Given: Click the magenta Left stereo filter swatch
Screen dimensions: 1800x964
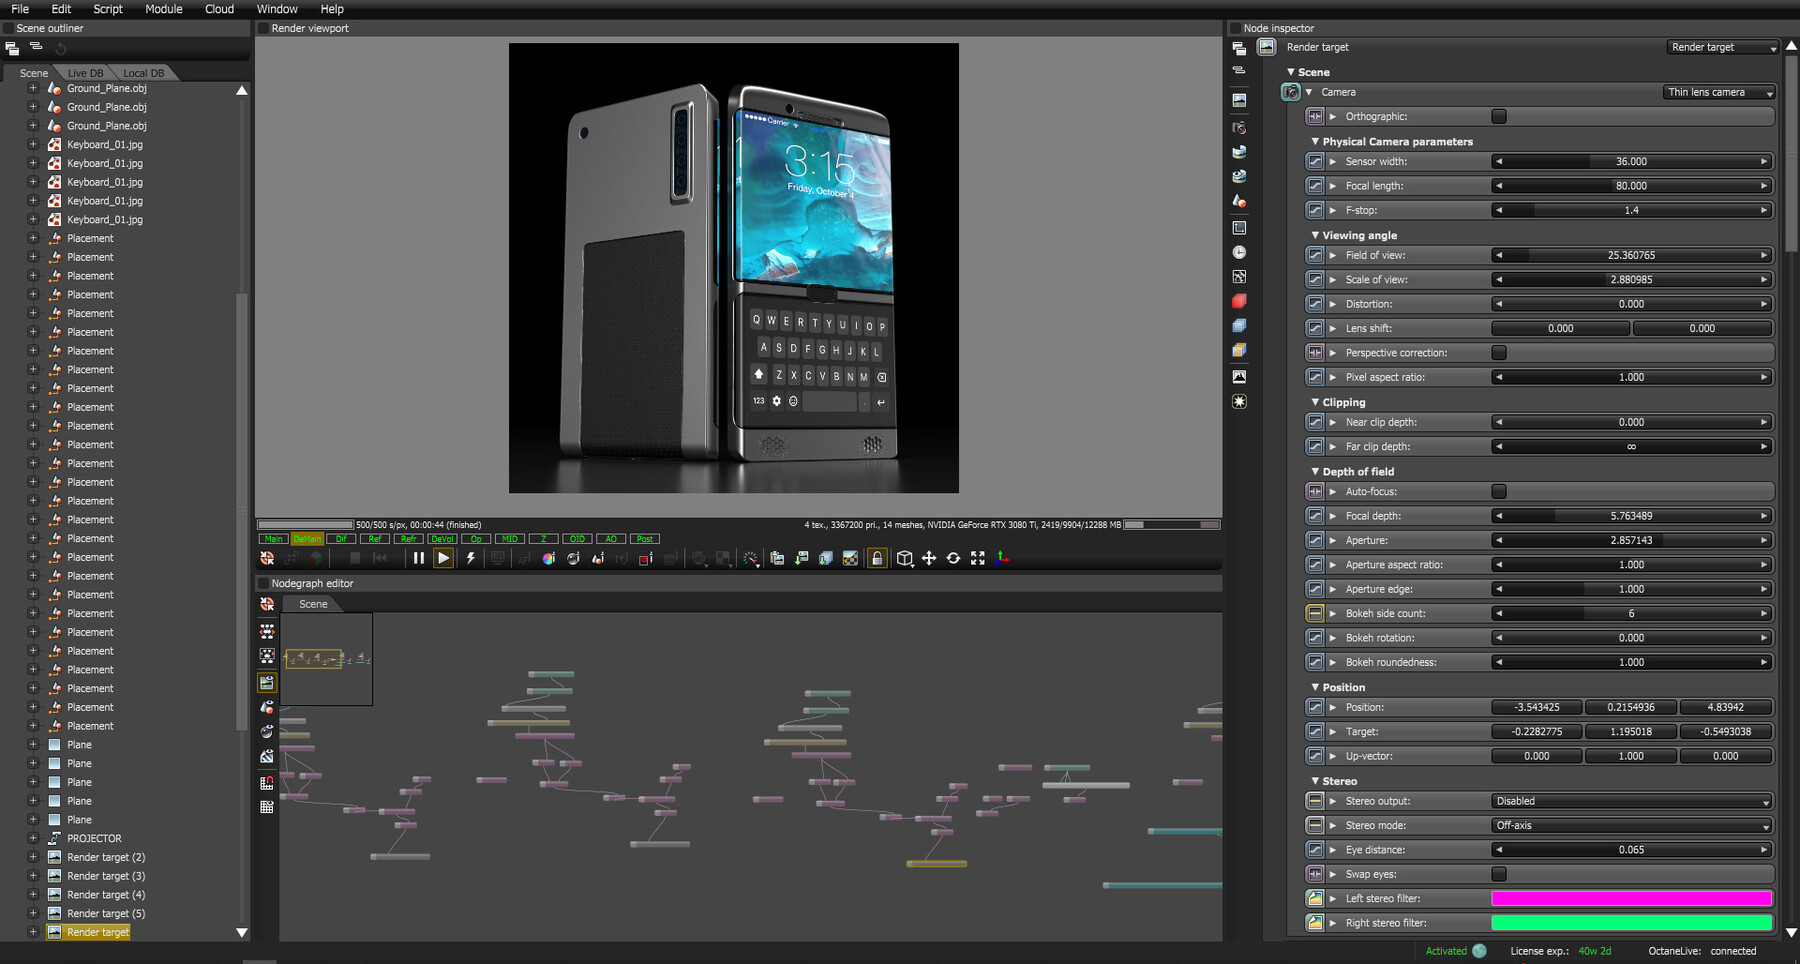Looking at the screenshot, I should (x=1630, y=898).
